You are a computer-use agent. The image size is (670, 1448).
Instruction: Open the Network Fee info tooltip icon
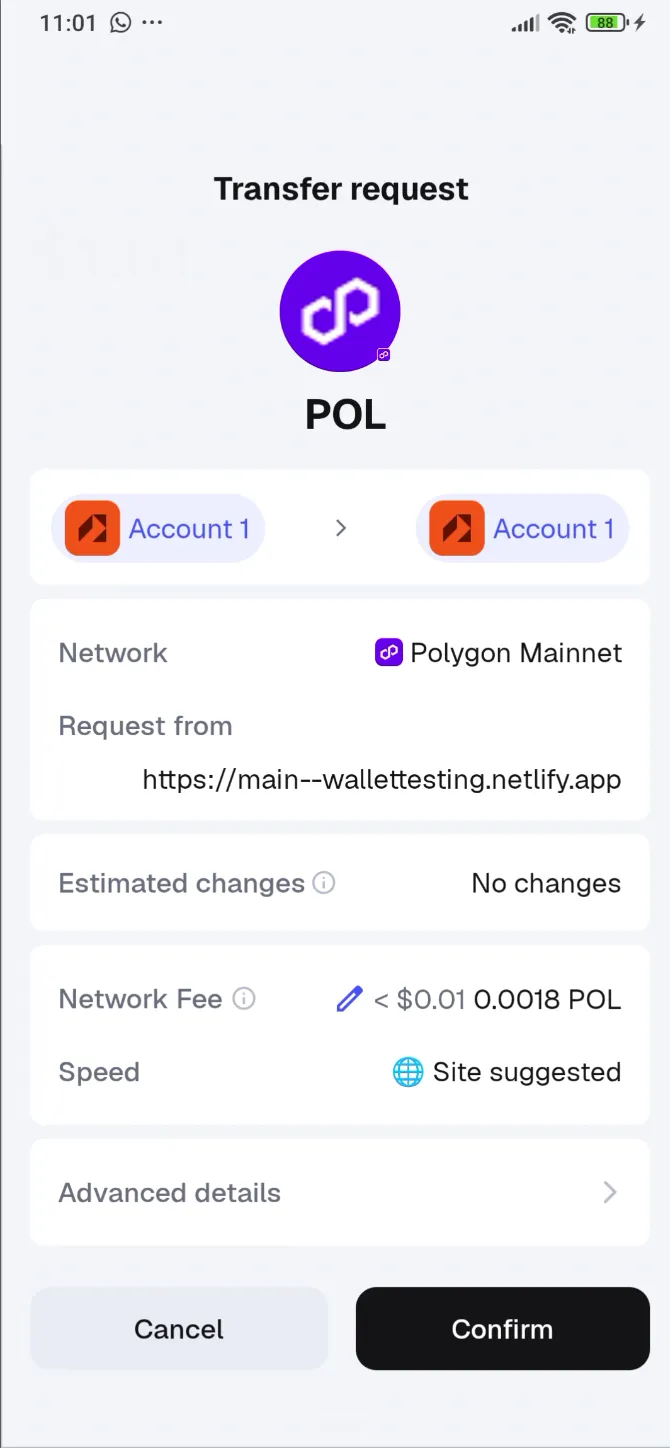(x=243, y=998)
